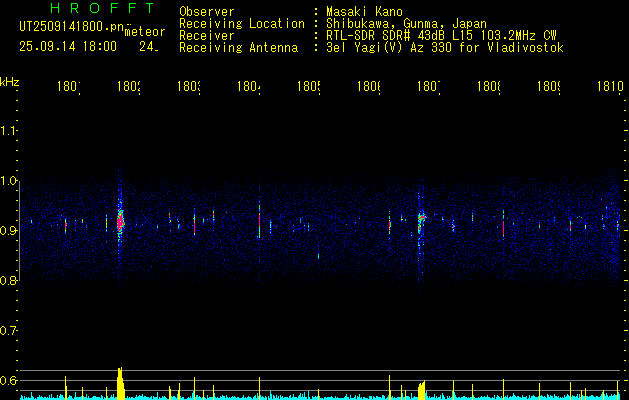Select Shibukawa, Gunma, Japan location text
Image resolution: width=629 pixels, height=400 pixels.
click(406, 24)
